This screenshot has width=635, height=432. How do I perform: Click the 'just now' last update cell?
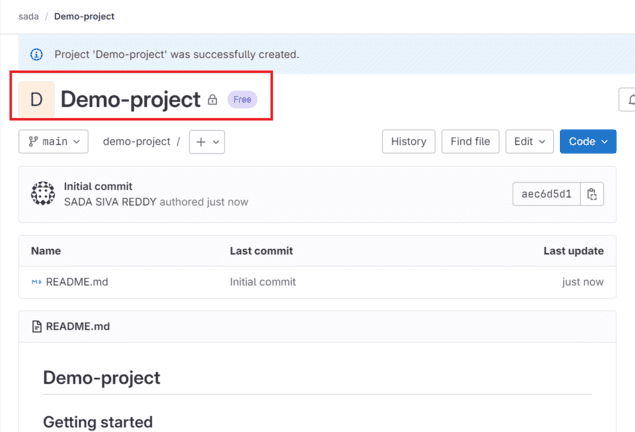pos(583,282)
